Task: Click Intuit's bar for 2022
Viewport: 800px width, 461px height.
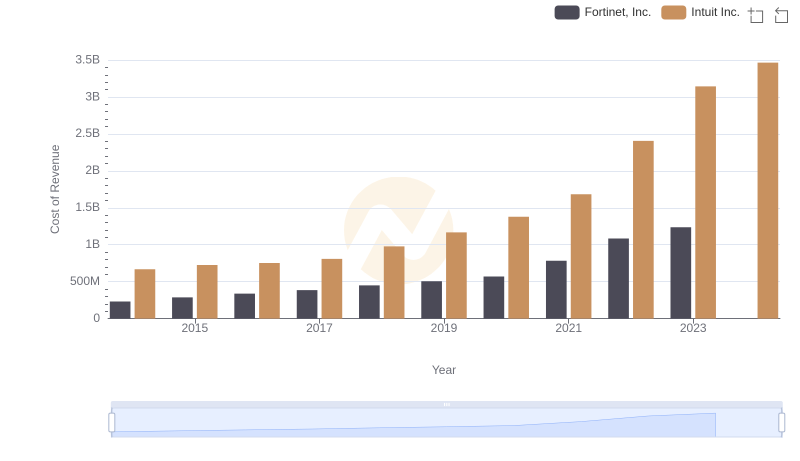Action: 643,230
